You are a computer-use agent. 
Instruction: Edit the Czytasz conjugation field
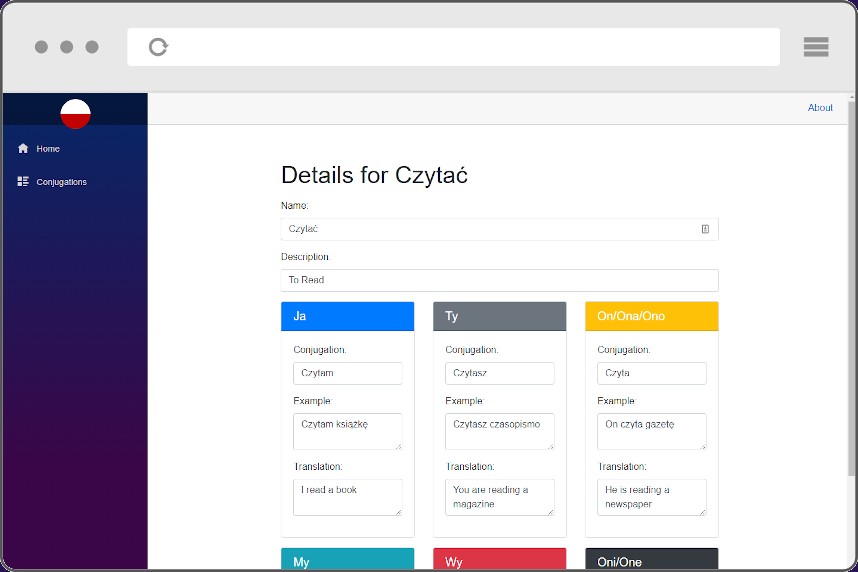[499, 373]
